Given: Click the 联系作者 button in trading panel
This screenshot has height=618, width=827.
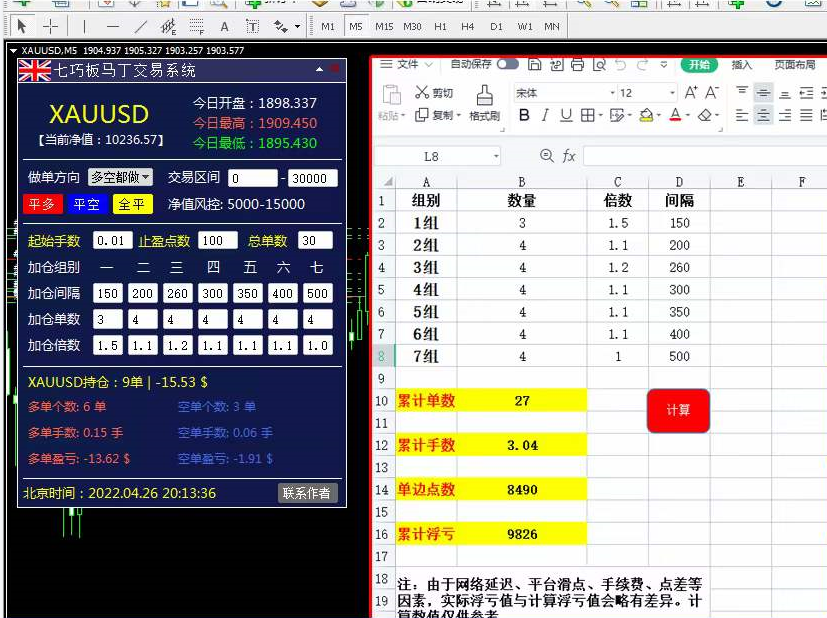Looking at the screenshot, I should 307,492.
